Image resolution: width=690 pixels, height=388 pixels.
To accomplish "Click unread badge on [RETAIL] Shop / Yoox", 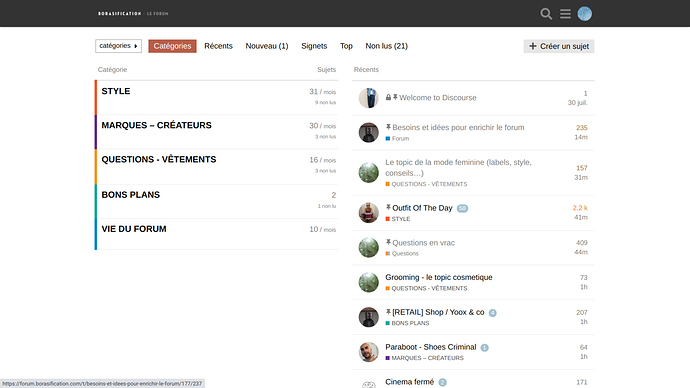I will [492, 313].
